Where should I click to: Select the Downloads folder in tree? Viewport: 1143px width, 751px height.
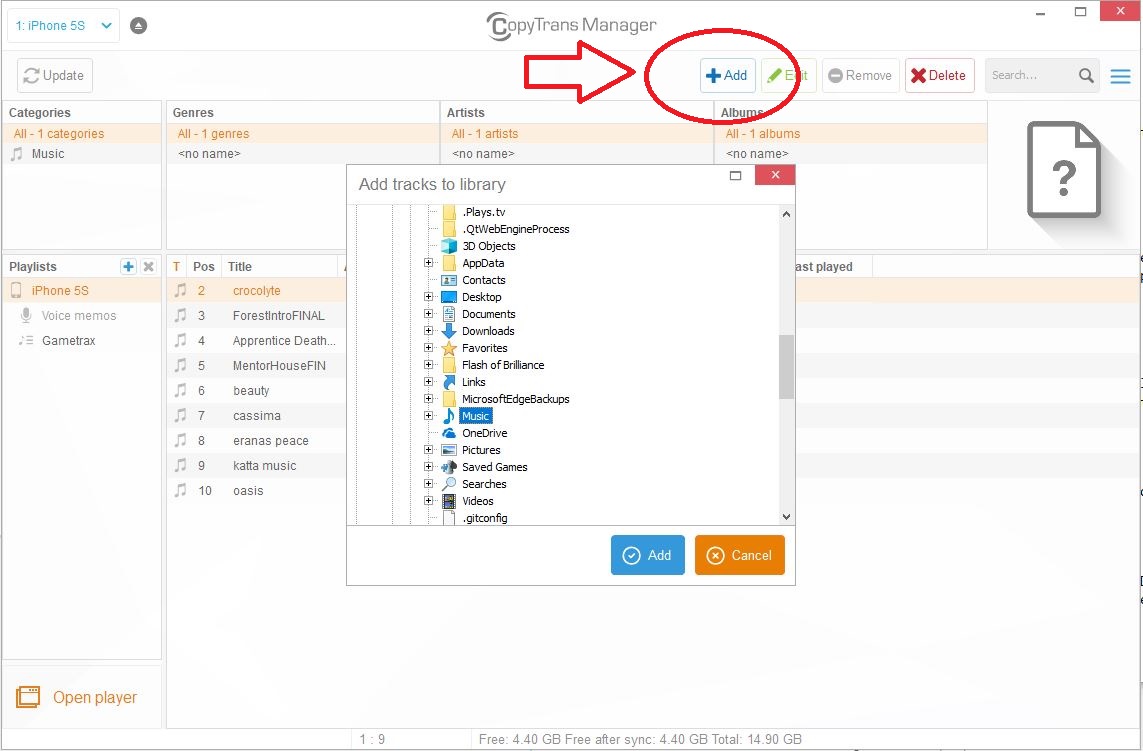point(487,331)
